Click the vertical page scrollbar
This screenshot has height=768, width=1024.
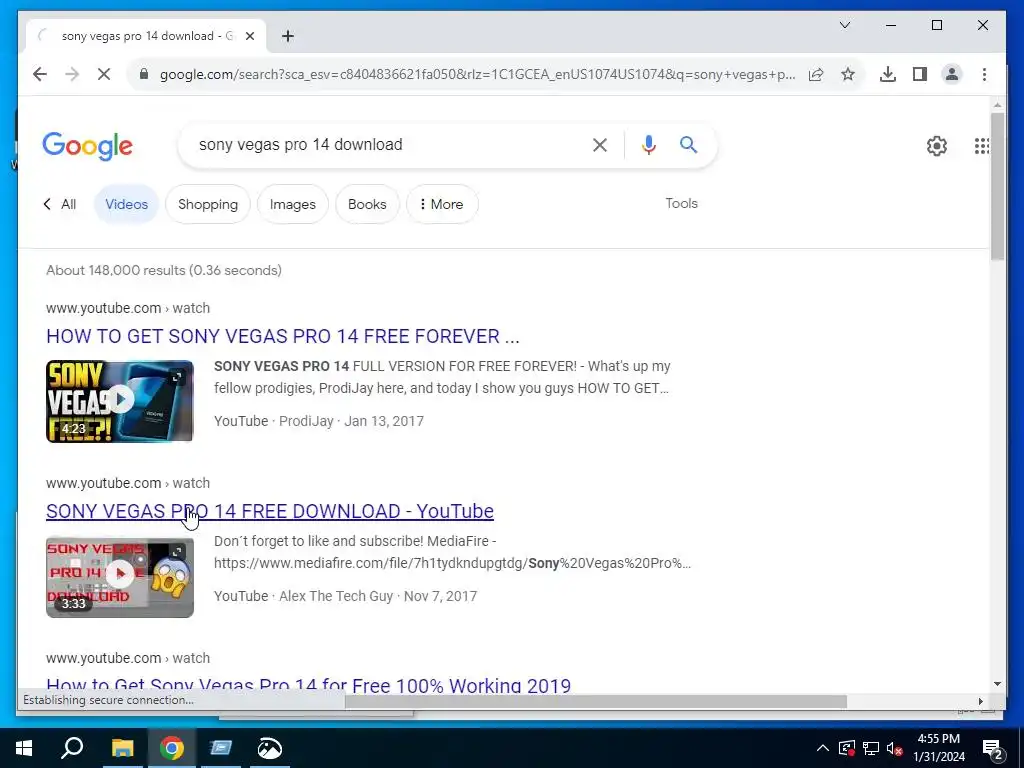(997, 186)
